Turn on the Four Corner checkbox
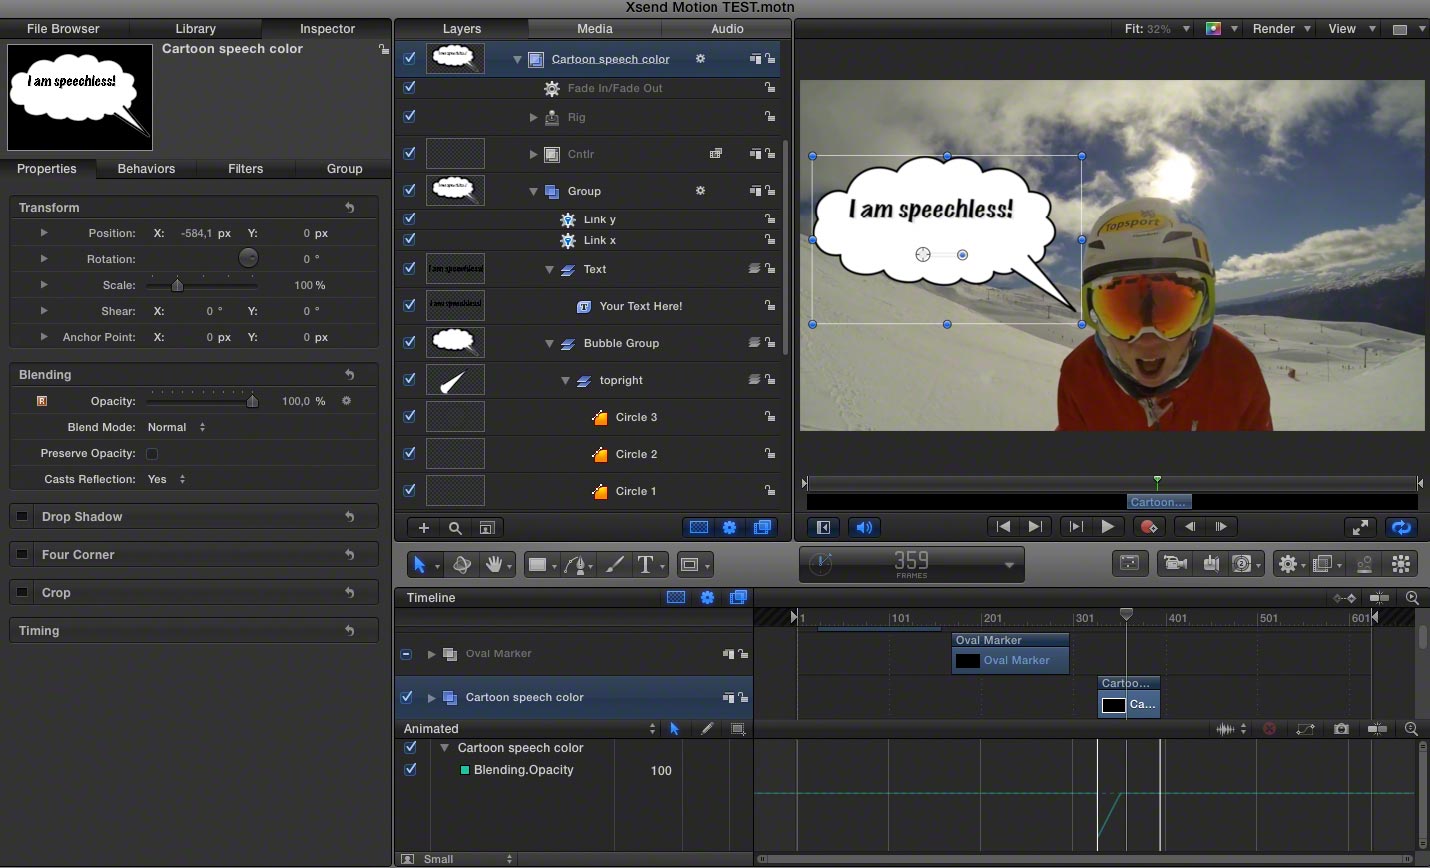 tap(22, 555)
